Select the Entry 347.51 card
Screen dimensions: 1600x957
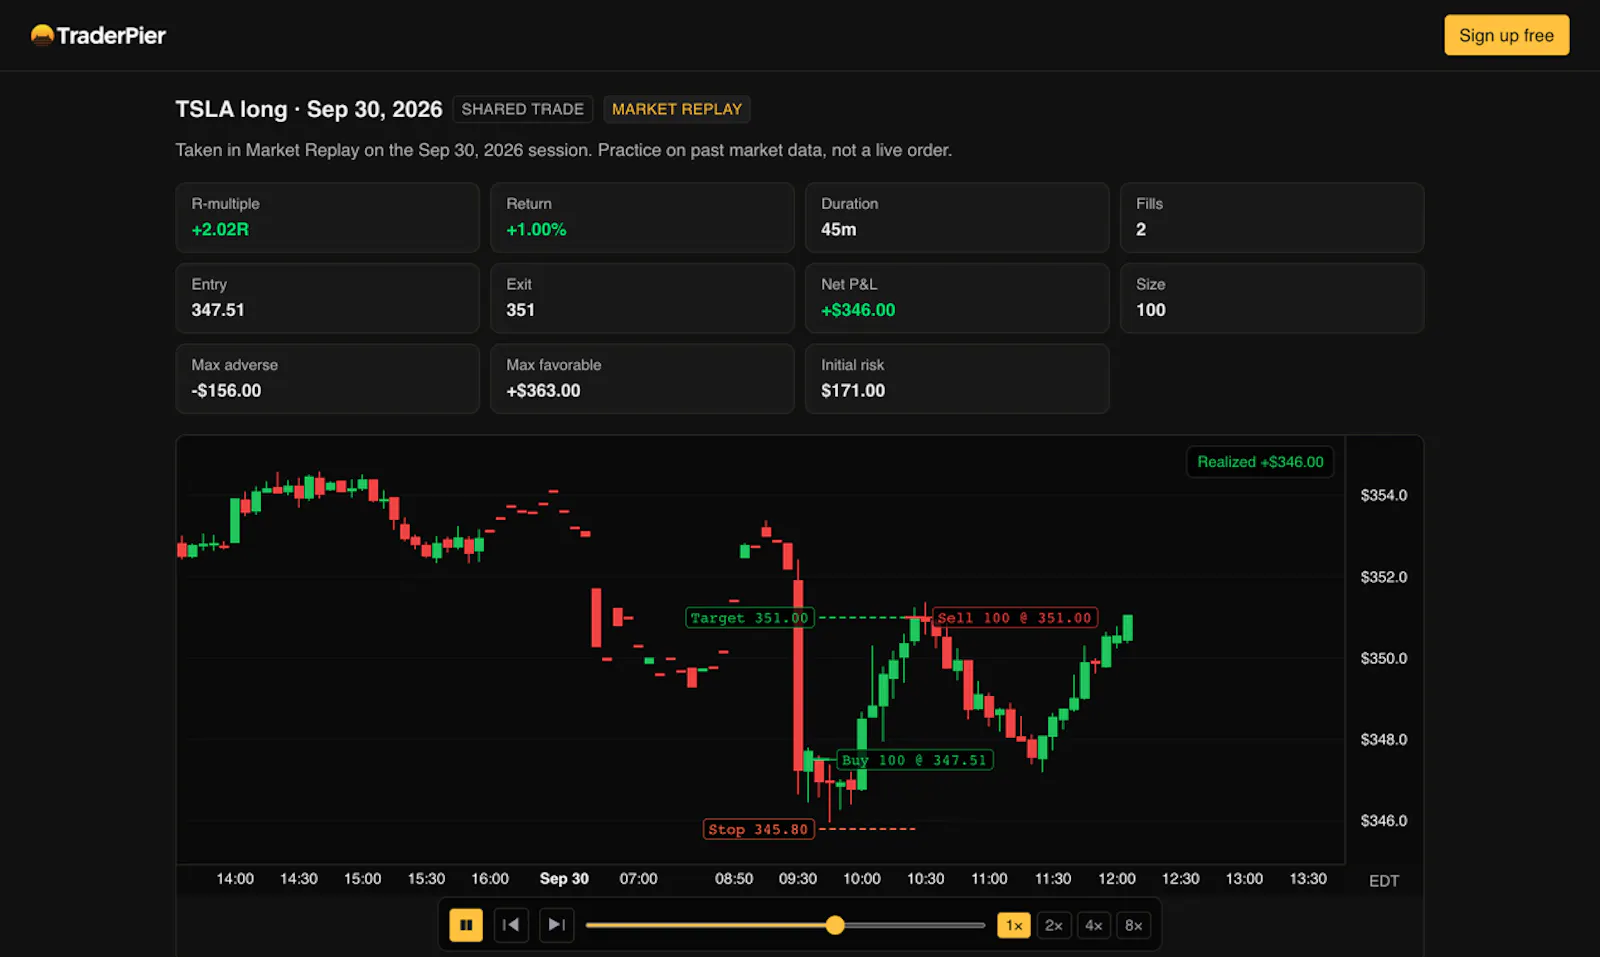pos(327,298)
